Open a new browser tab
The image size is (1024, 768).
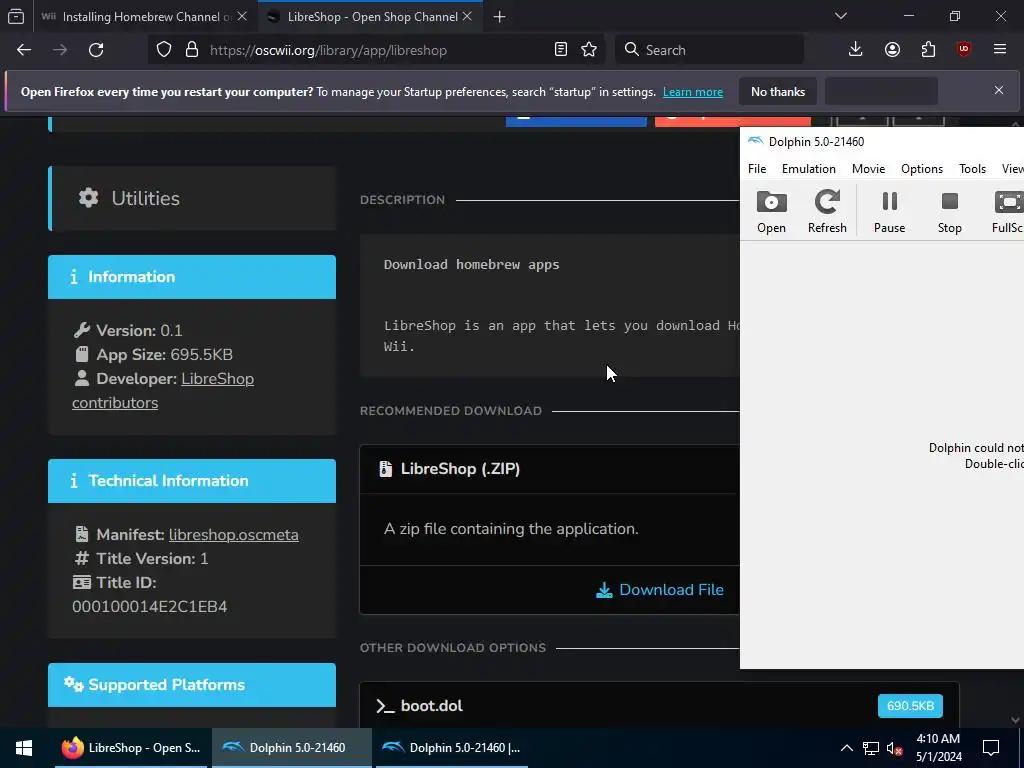[500, 17]
